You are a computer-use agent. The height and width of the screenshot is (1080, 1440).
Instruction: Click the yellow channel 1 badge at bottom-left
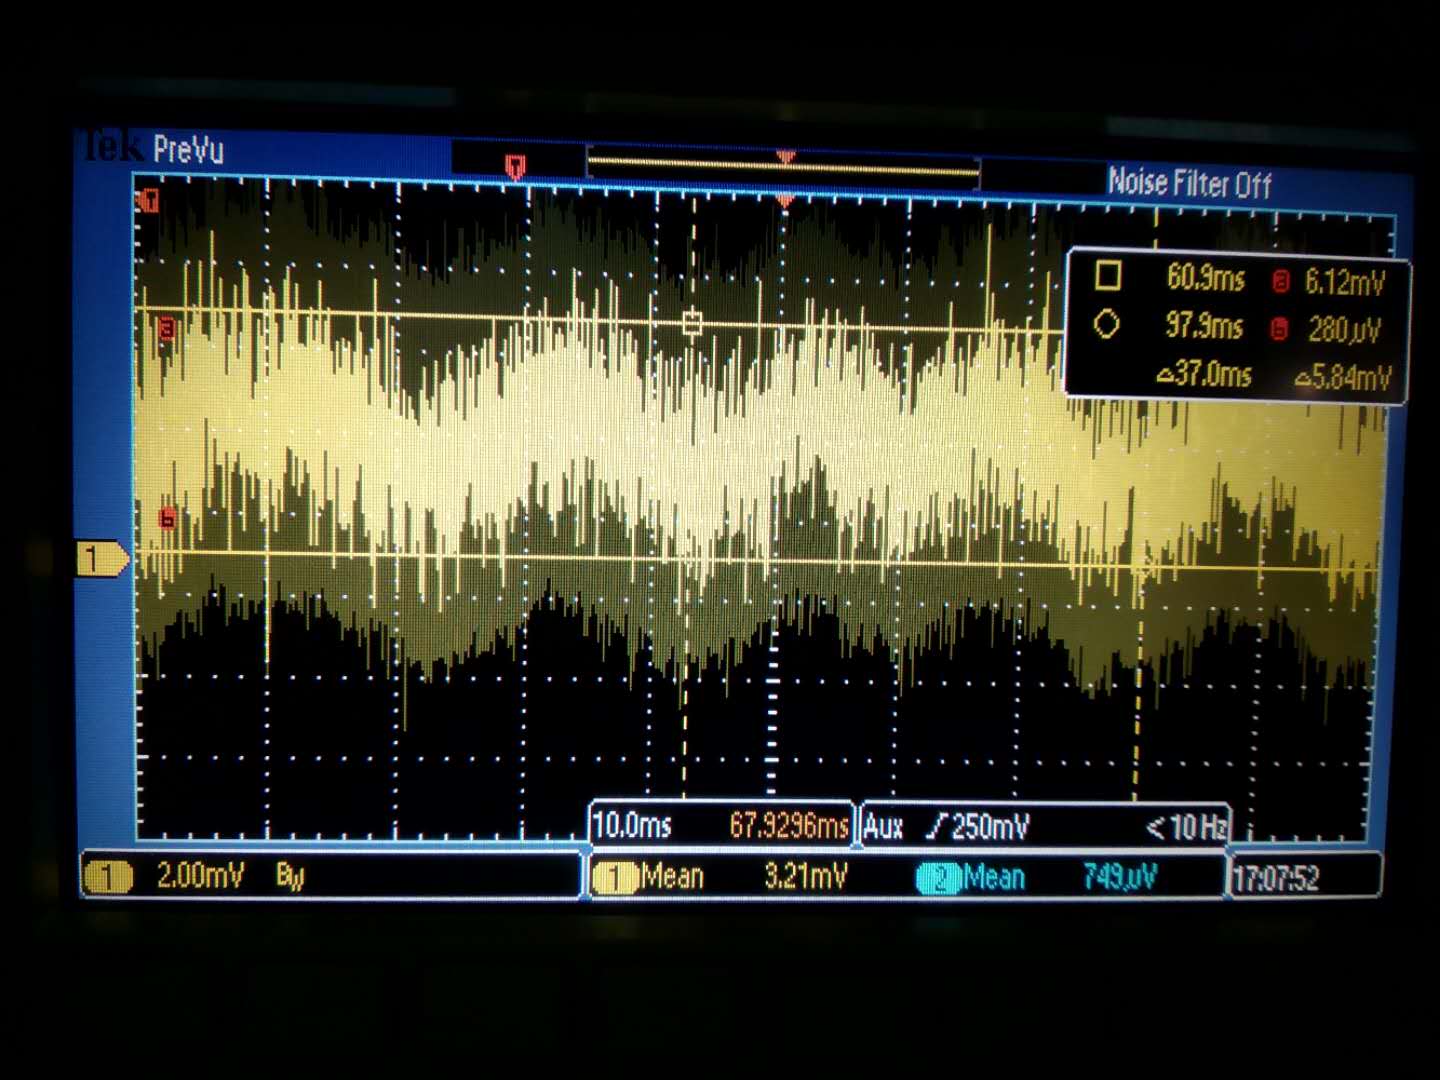pyautogui.click(x=108, y=878)
